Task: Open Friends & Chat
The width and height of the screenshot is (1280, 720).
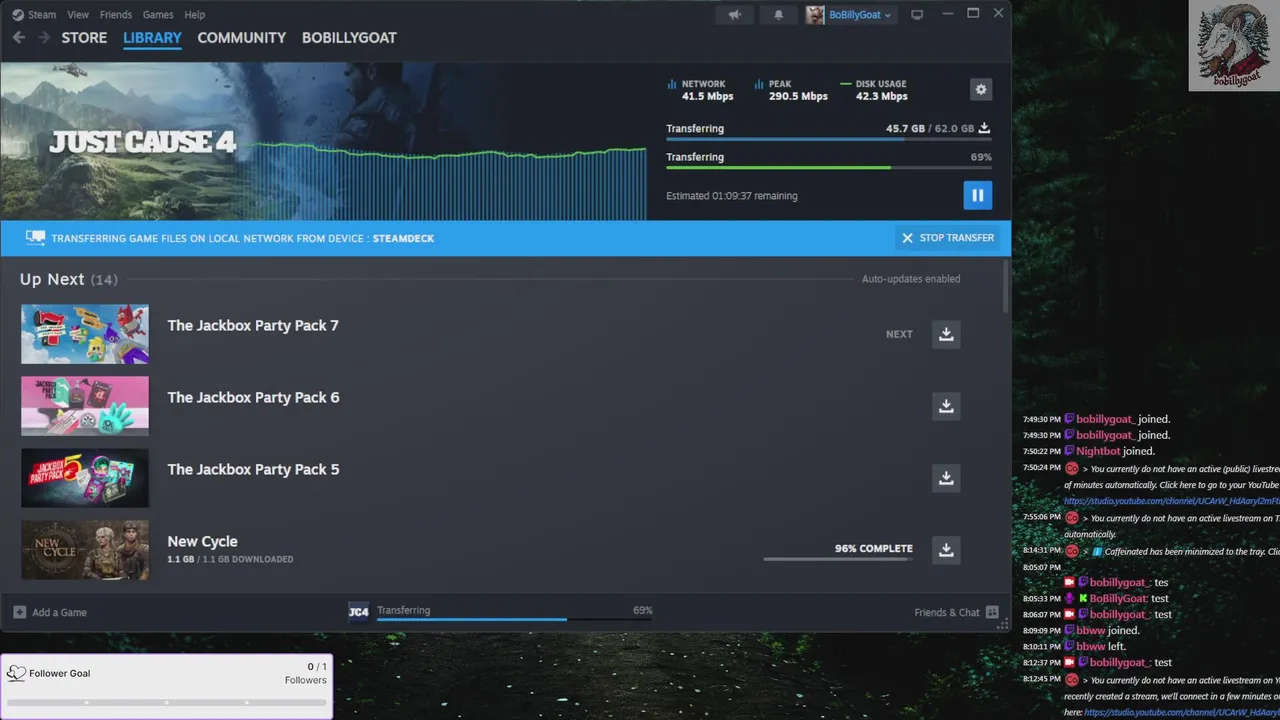Action: pyautogui.click(x=956, y=612)
